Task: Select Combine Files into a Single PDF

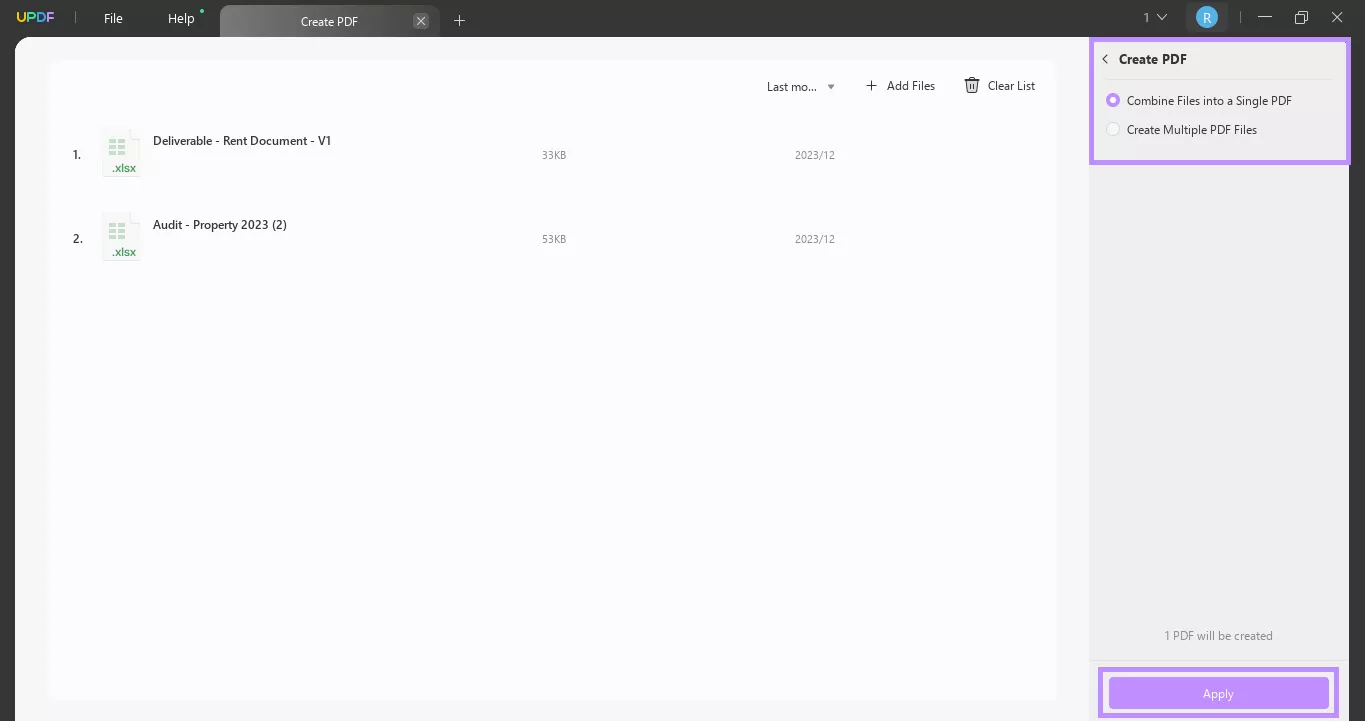Action: 1113,100
